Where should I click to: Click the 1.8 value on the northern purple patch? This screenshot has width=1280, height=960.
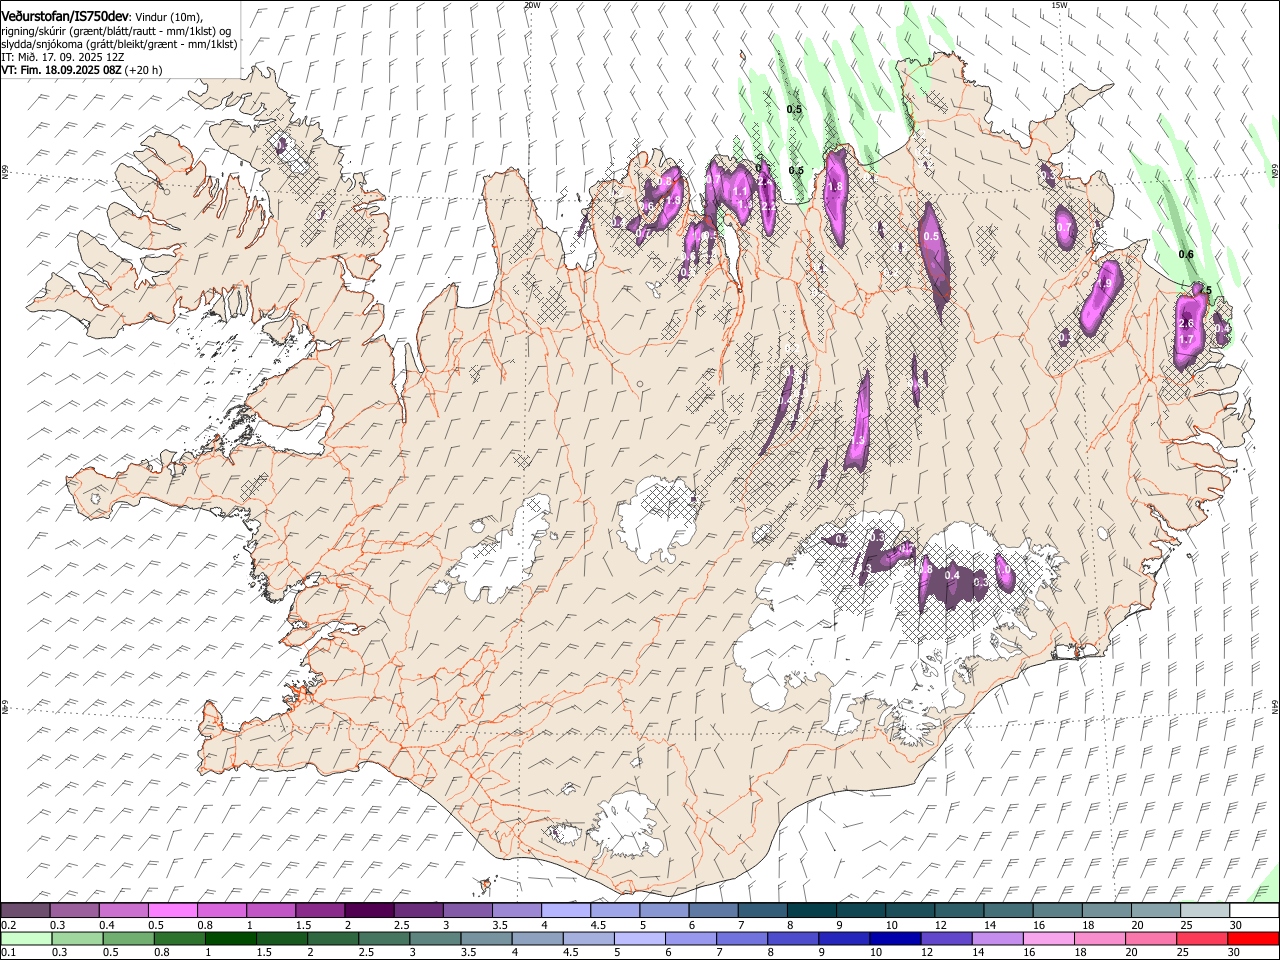pos(836,186)
